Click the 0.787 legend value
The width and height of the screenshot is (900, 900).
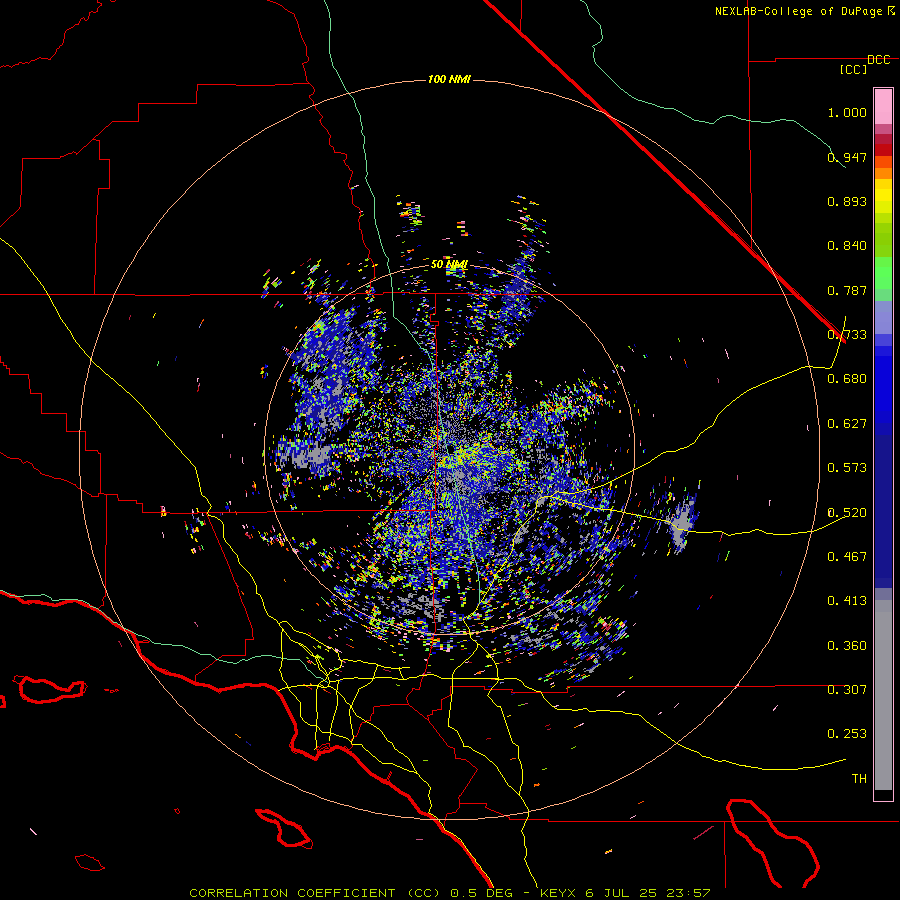pyautogui.click(x=847, y=290)
